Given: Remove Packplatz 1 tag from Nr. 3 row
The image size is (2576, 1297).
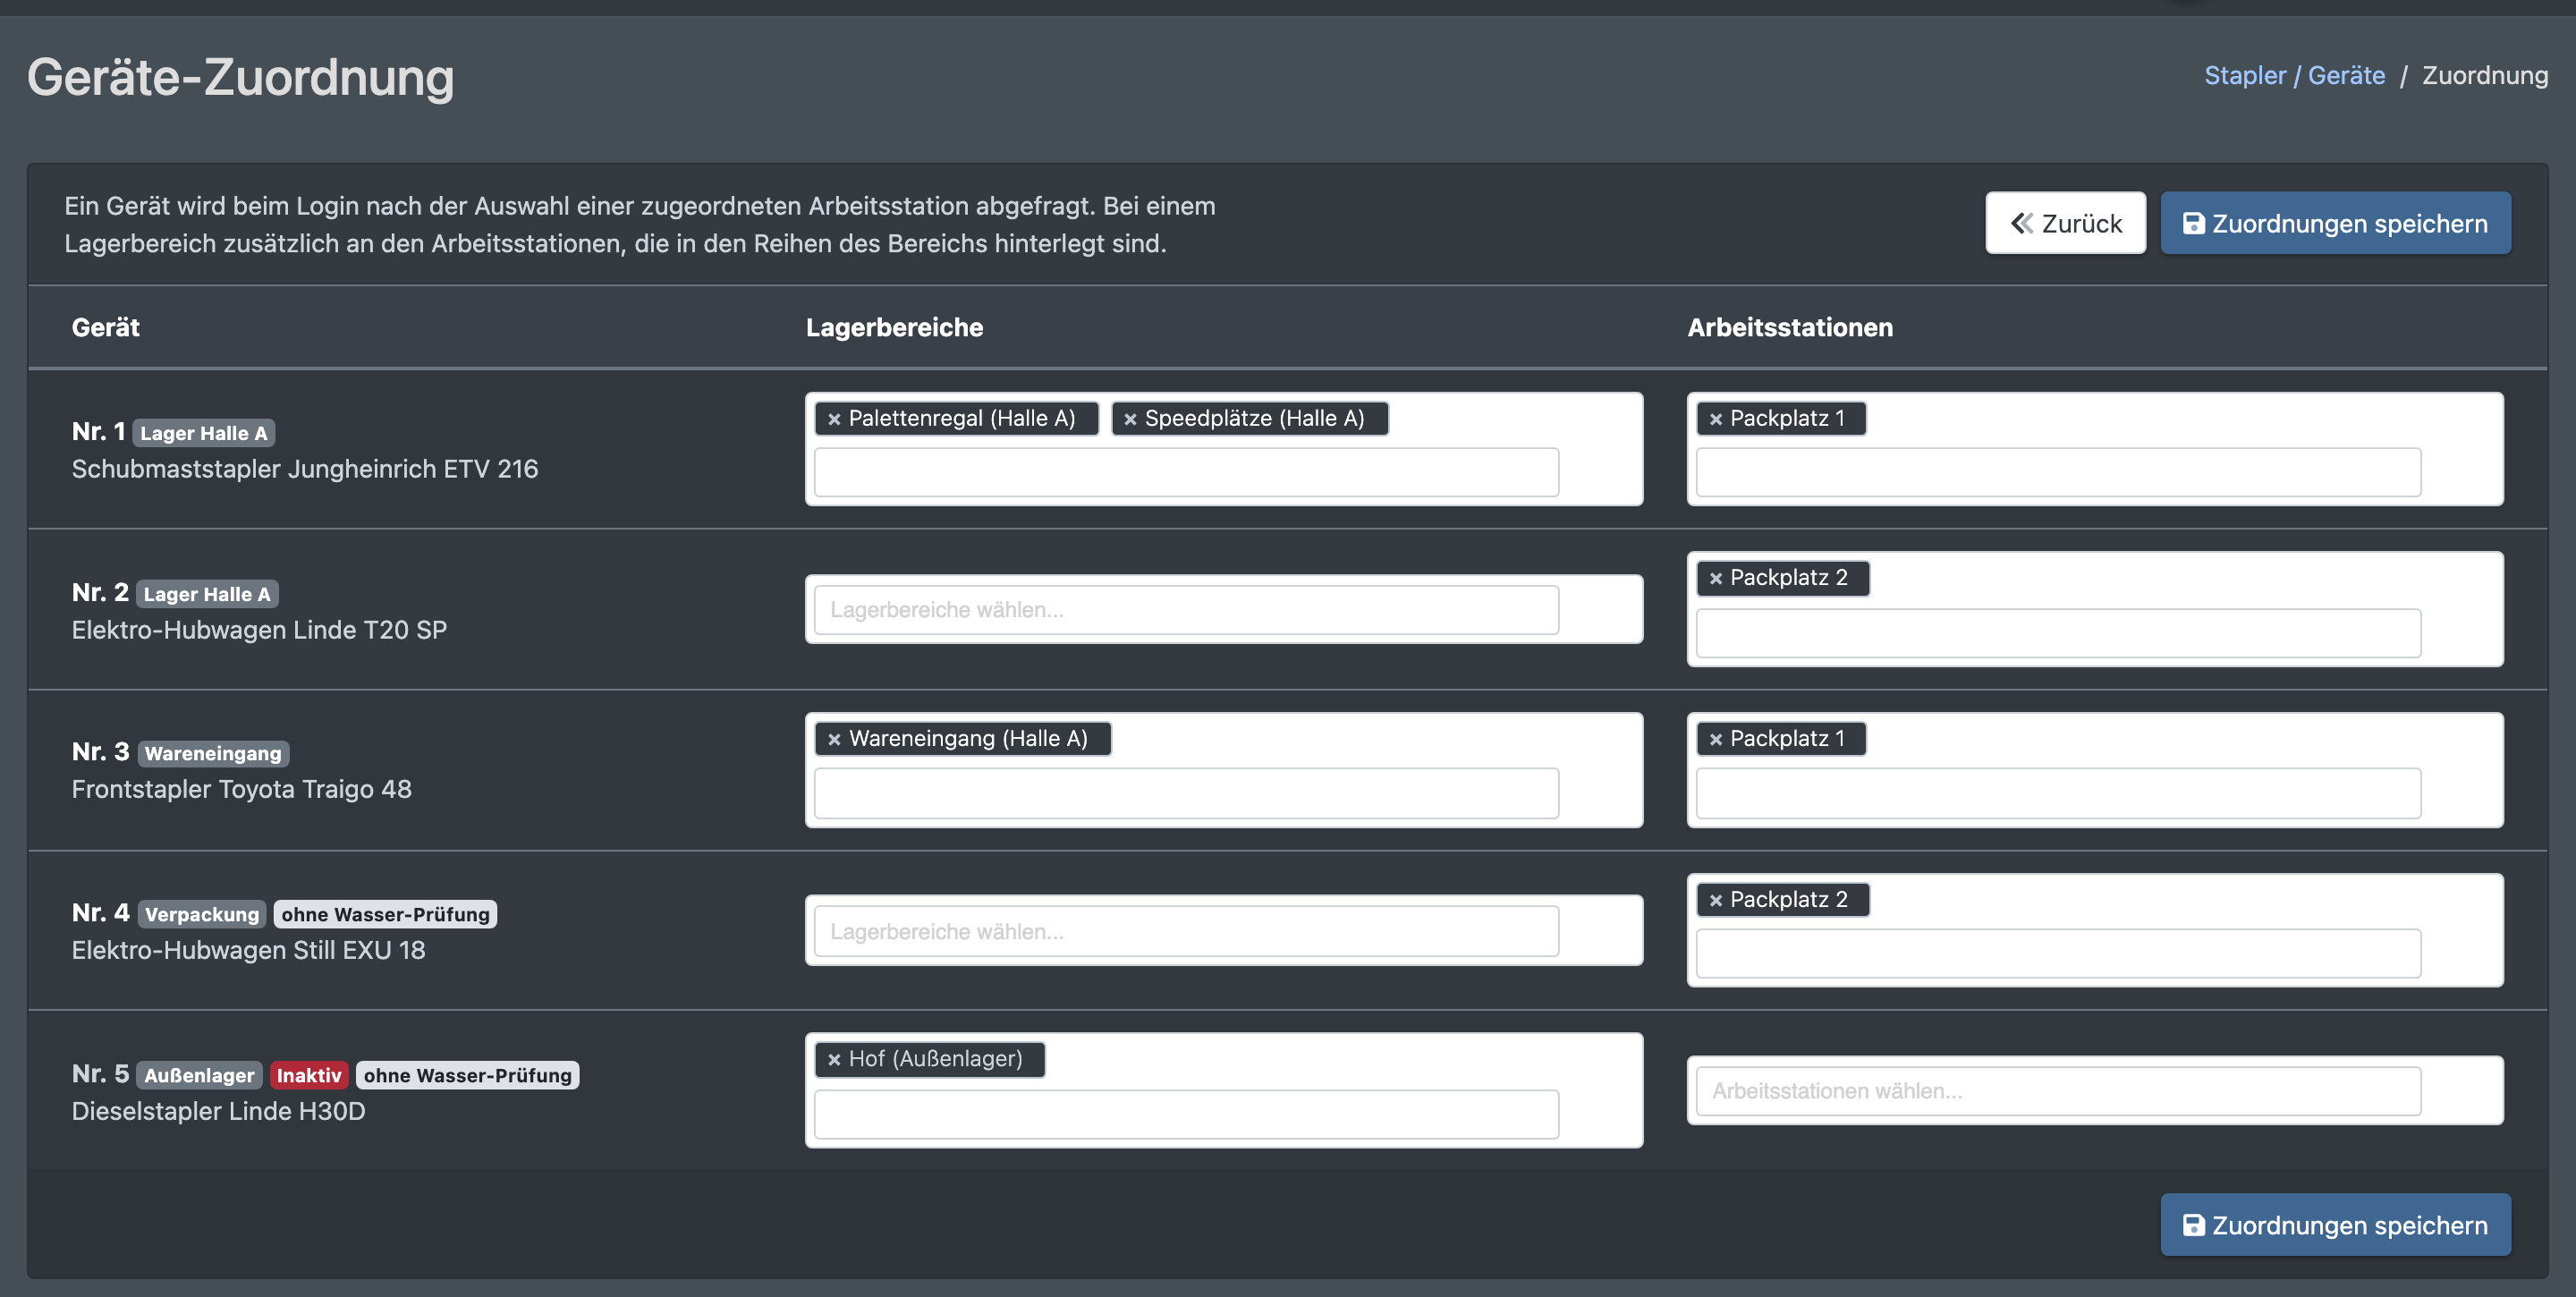Looking at the screenshot, I should [x=1716, y=739].
